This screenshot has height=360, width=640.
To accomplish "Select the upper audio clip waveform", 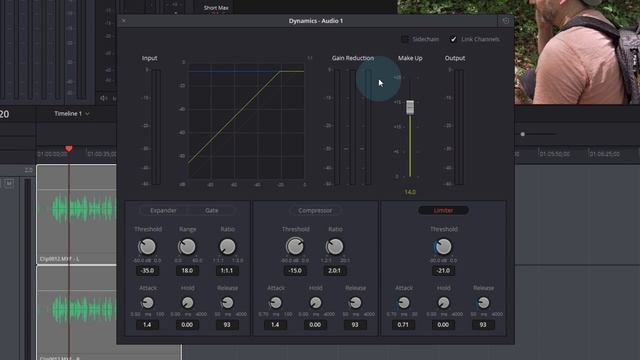I will (82, 208).
